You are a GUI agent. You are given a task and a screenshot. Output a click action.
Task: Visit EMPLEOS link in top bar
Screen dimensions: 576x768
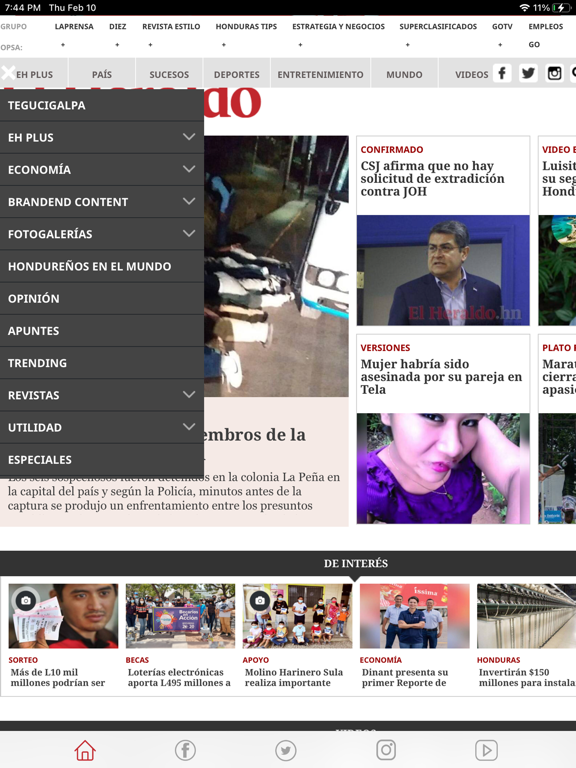pos(546,26)
